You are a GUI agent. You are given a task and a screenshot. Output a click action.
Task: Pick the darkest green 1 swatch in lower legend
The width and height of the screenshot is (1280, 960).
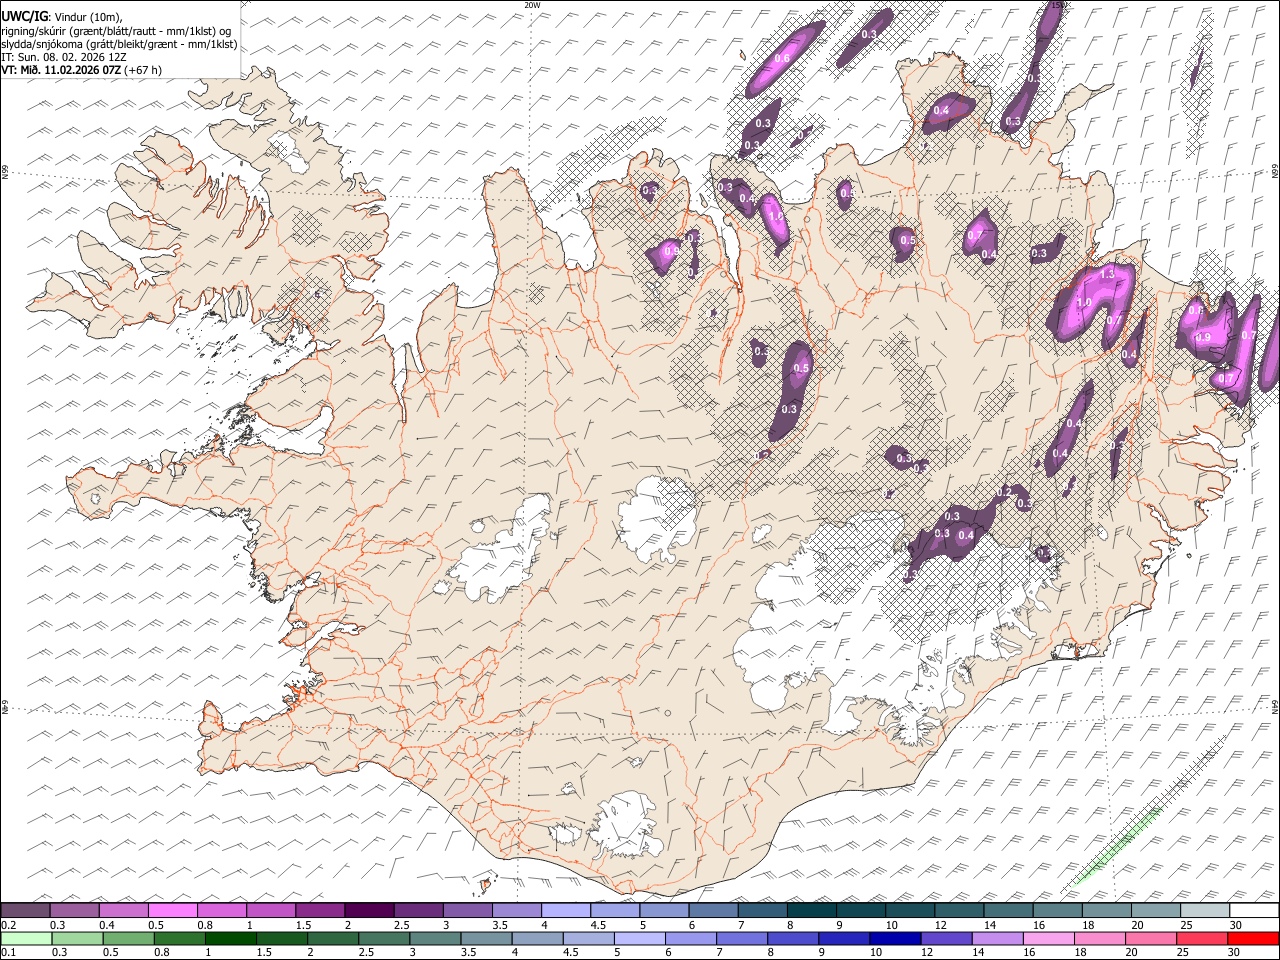[231, 938]
